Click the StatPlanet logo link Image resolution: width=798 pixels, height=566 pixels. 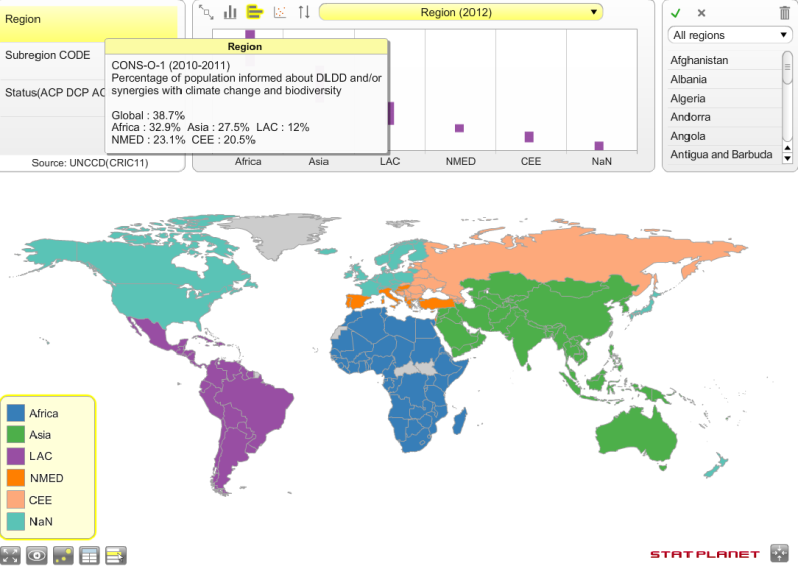704,554
